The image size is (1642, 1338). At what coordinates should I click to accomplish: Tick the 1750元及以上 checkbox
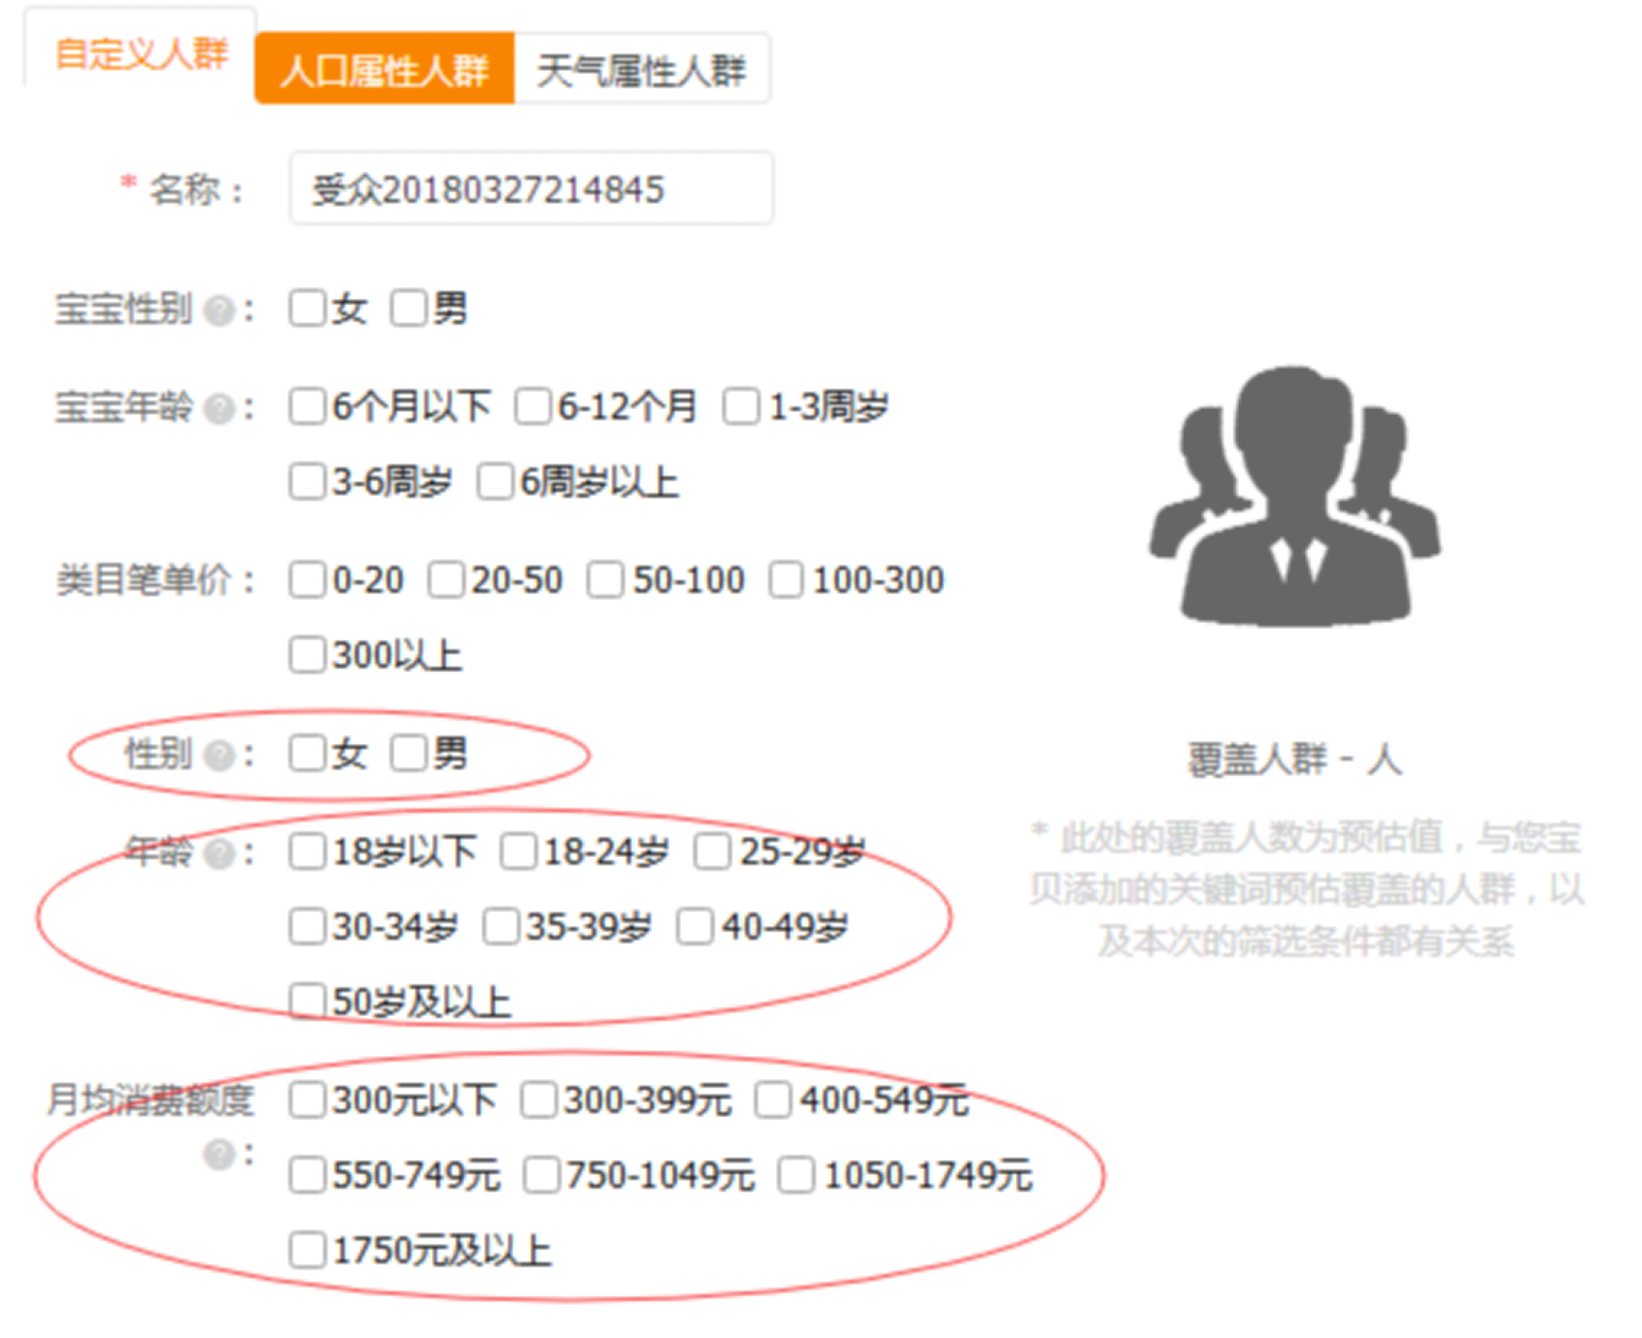(307, 1250)
